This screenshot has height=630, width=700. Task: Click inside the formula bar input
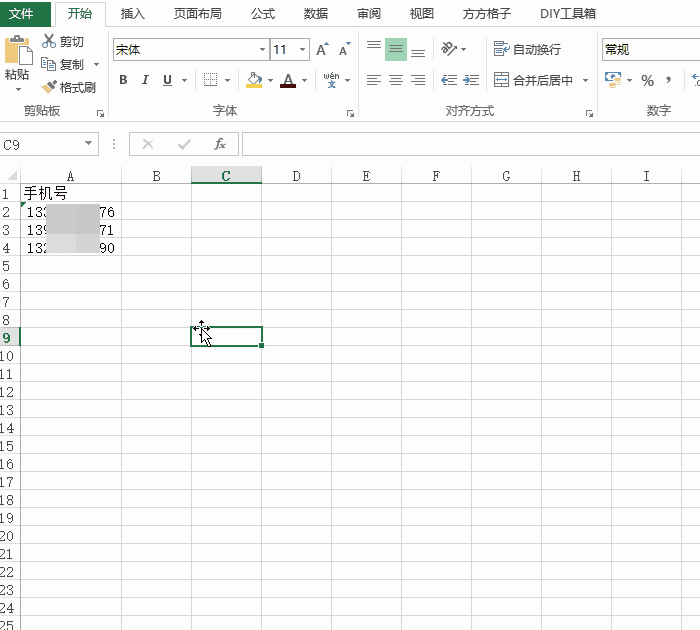[x=471, y=144]
